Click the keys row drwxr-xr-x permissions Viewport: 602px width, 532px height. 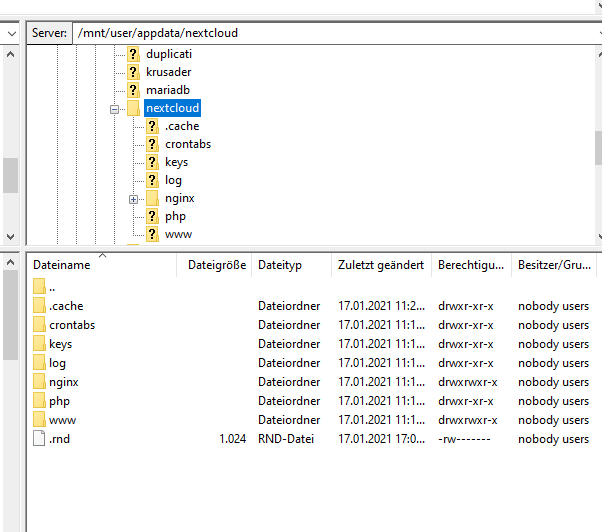[x=466, y=344]
